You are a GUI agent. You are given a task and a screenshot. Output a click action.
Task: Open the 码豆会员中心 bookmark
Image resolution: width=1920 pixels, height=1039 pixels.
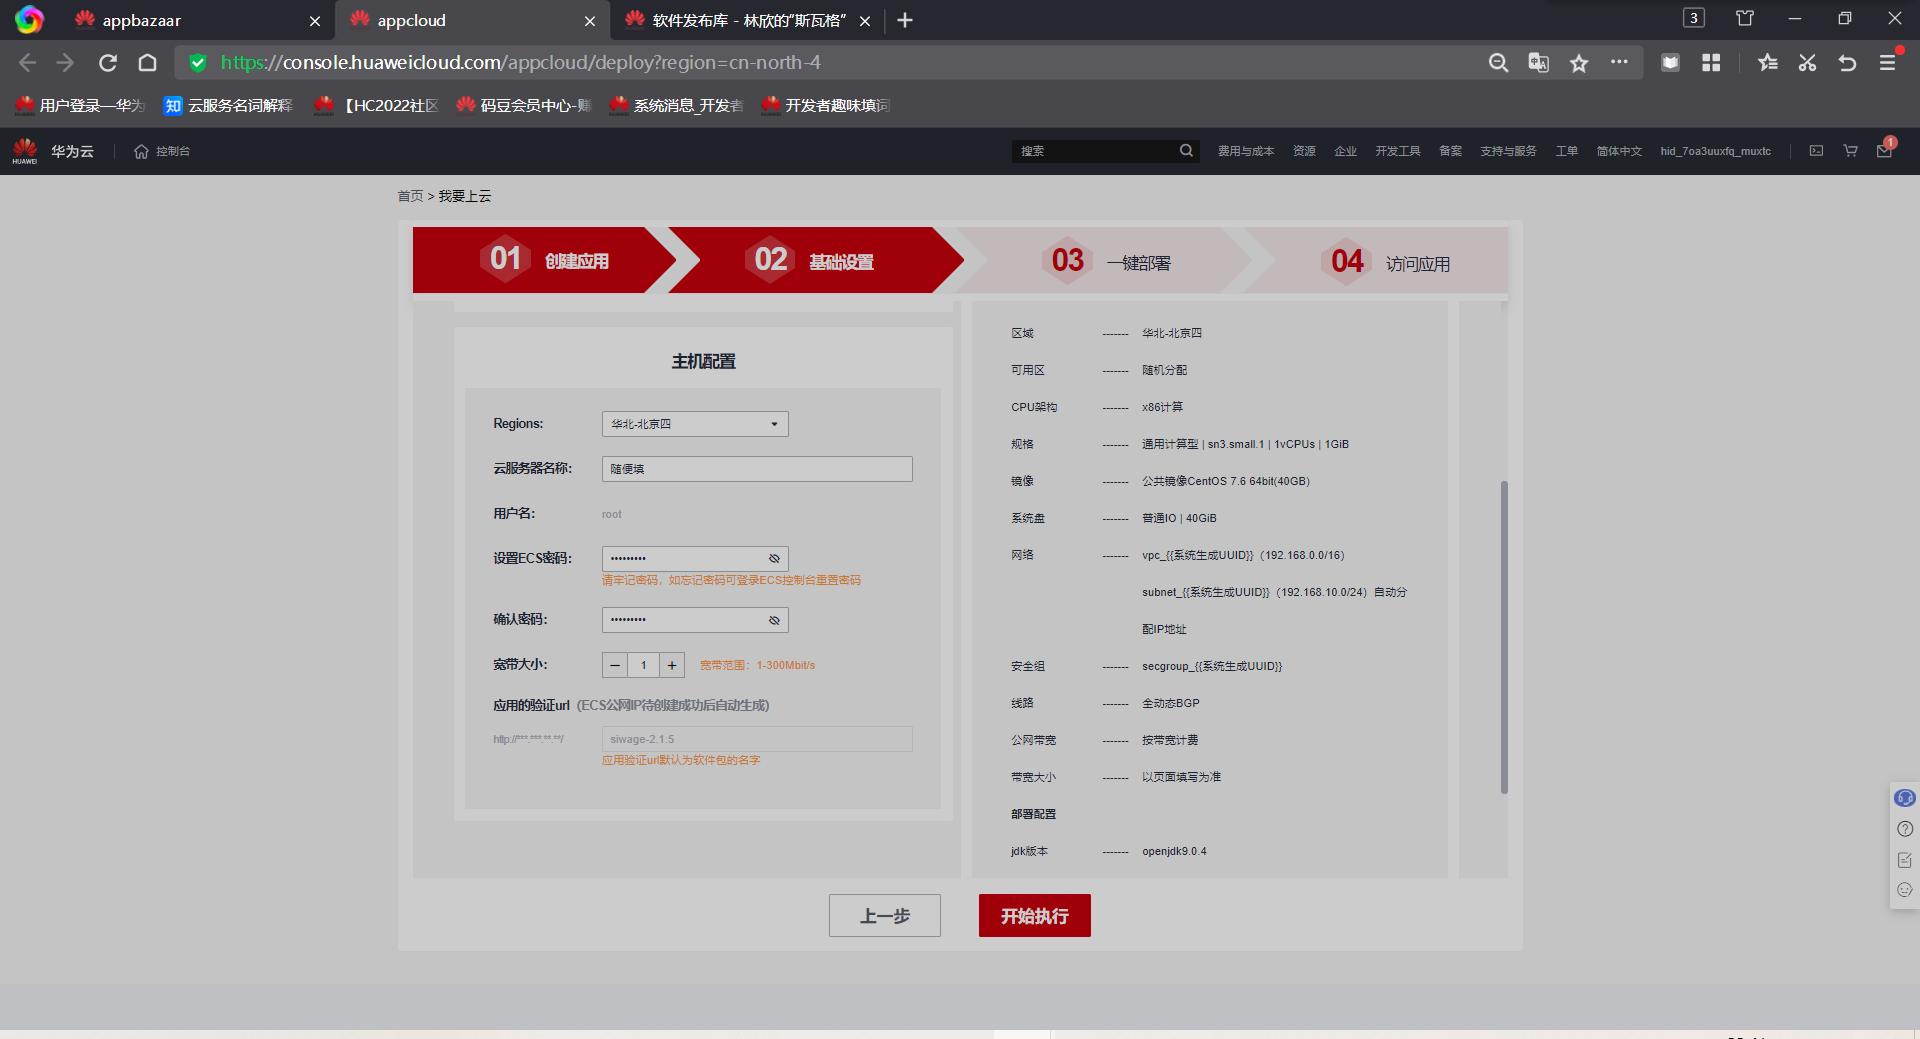[x=524, y=105]
